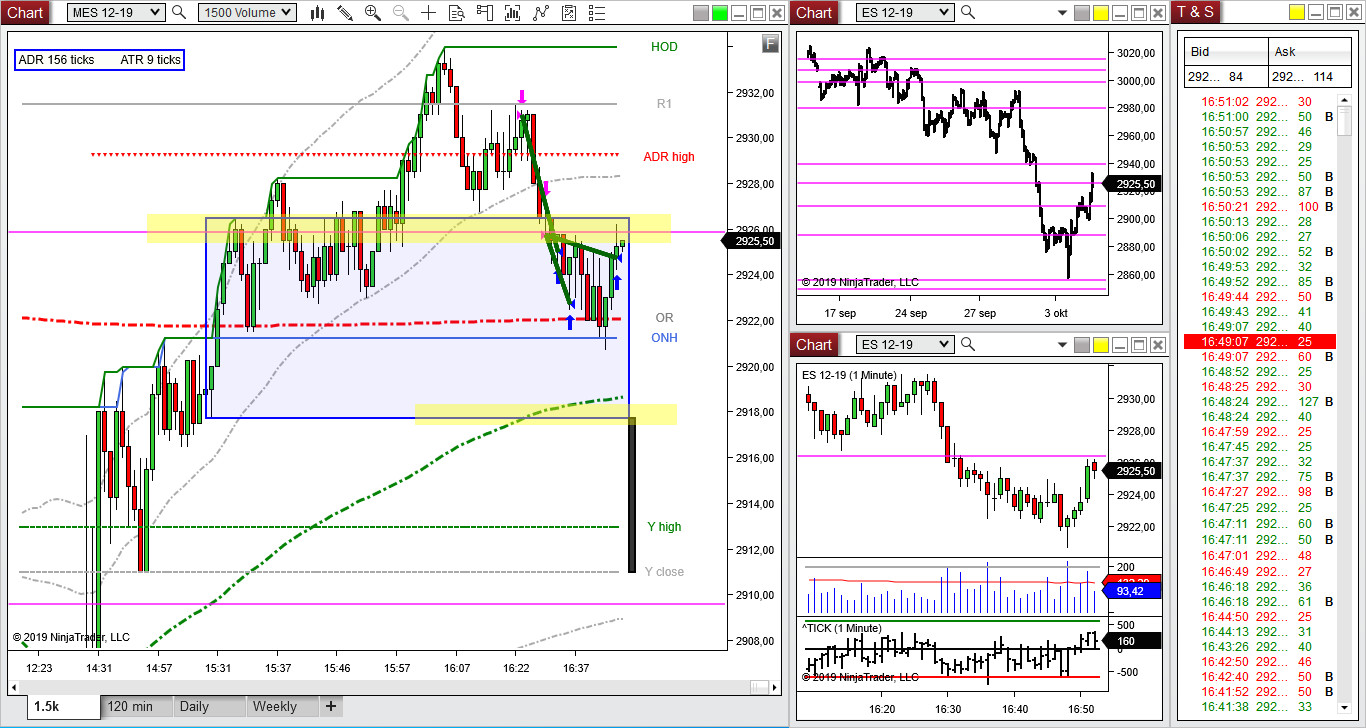Select the drawing tools pencil icon
The width and height of the screenshot is (1366, 728).
pyautogui.click(x=345, y=12)
